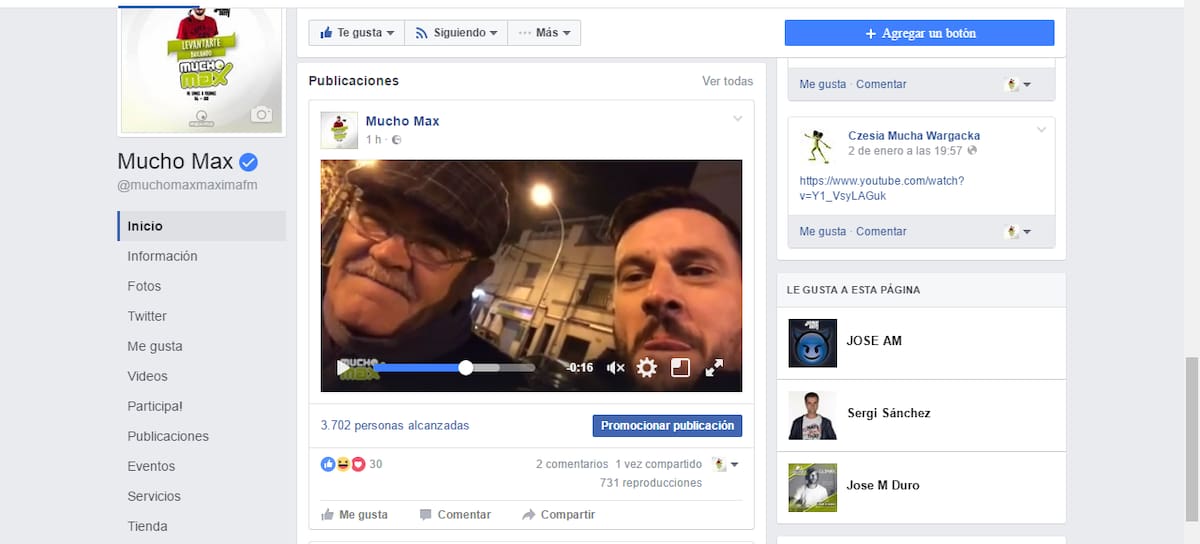Share the post with Compartir arrow
The height and width of the screenshot is (544, 1200).
[529, 515]
